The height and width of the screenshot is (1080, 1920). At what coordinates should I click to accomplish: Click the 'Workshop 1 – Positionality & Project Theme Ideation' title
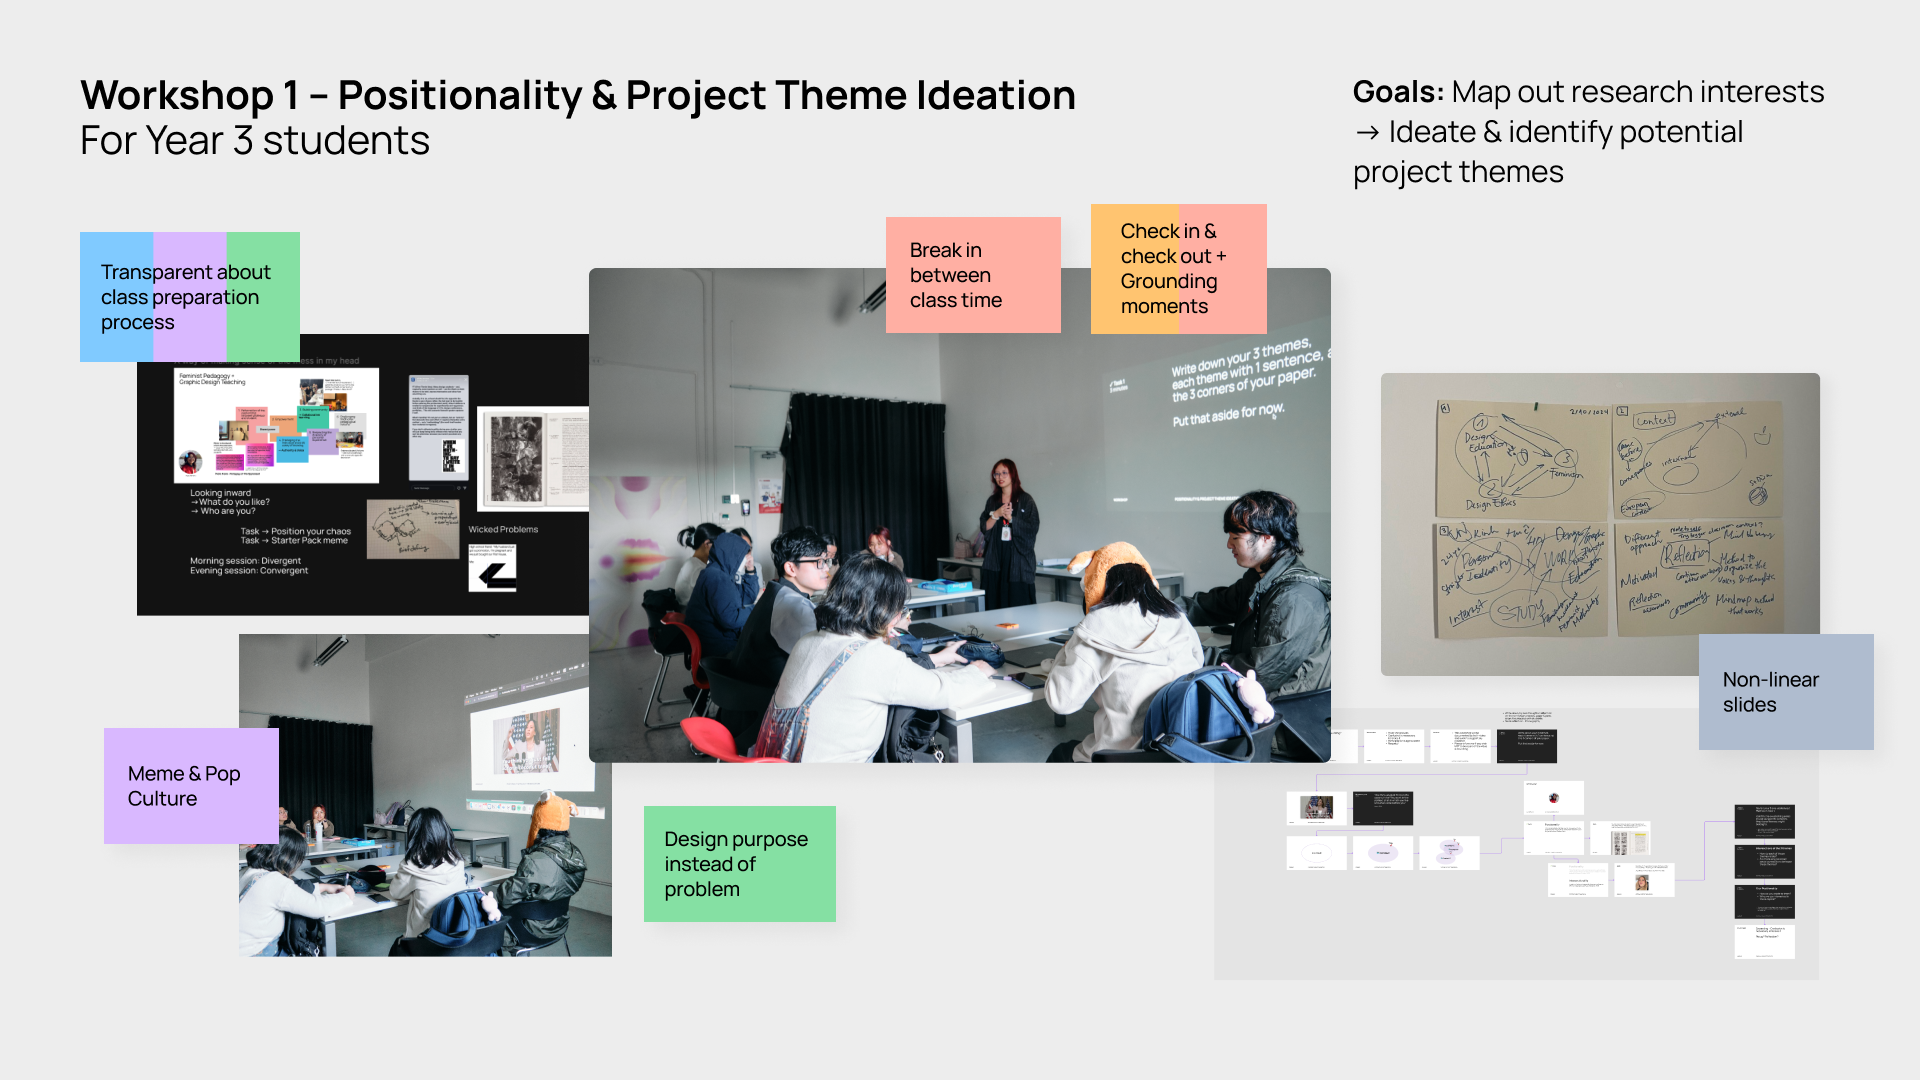(x=578, y=95)
